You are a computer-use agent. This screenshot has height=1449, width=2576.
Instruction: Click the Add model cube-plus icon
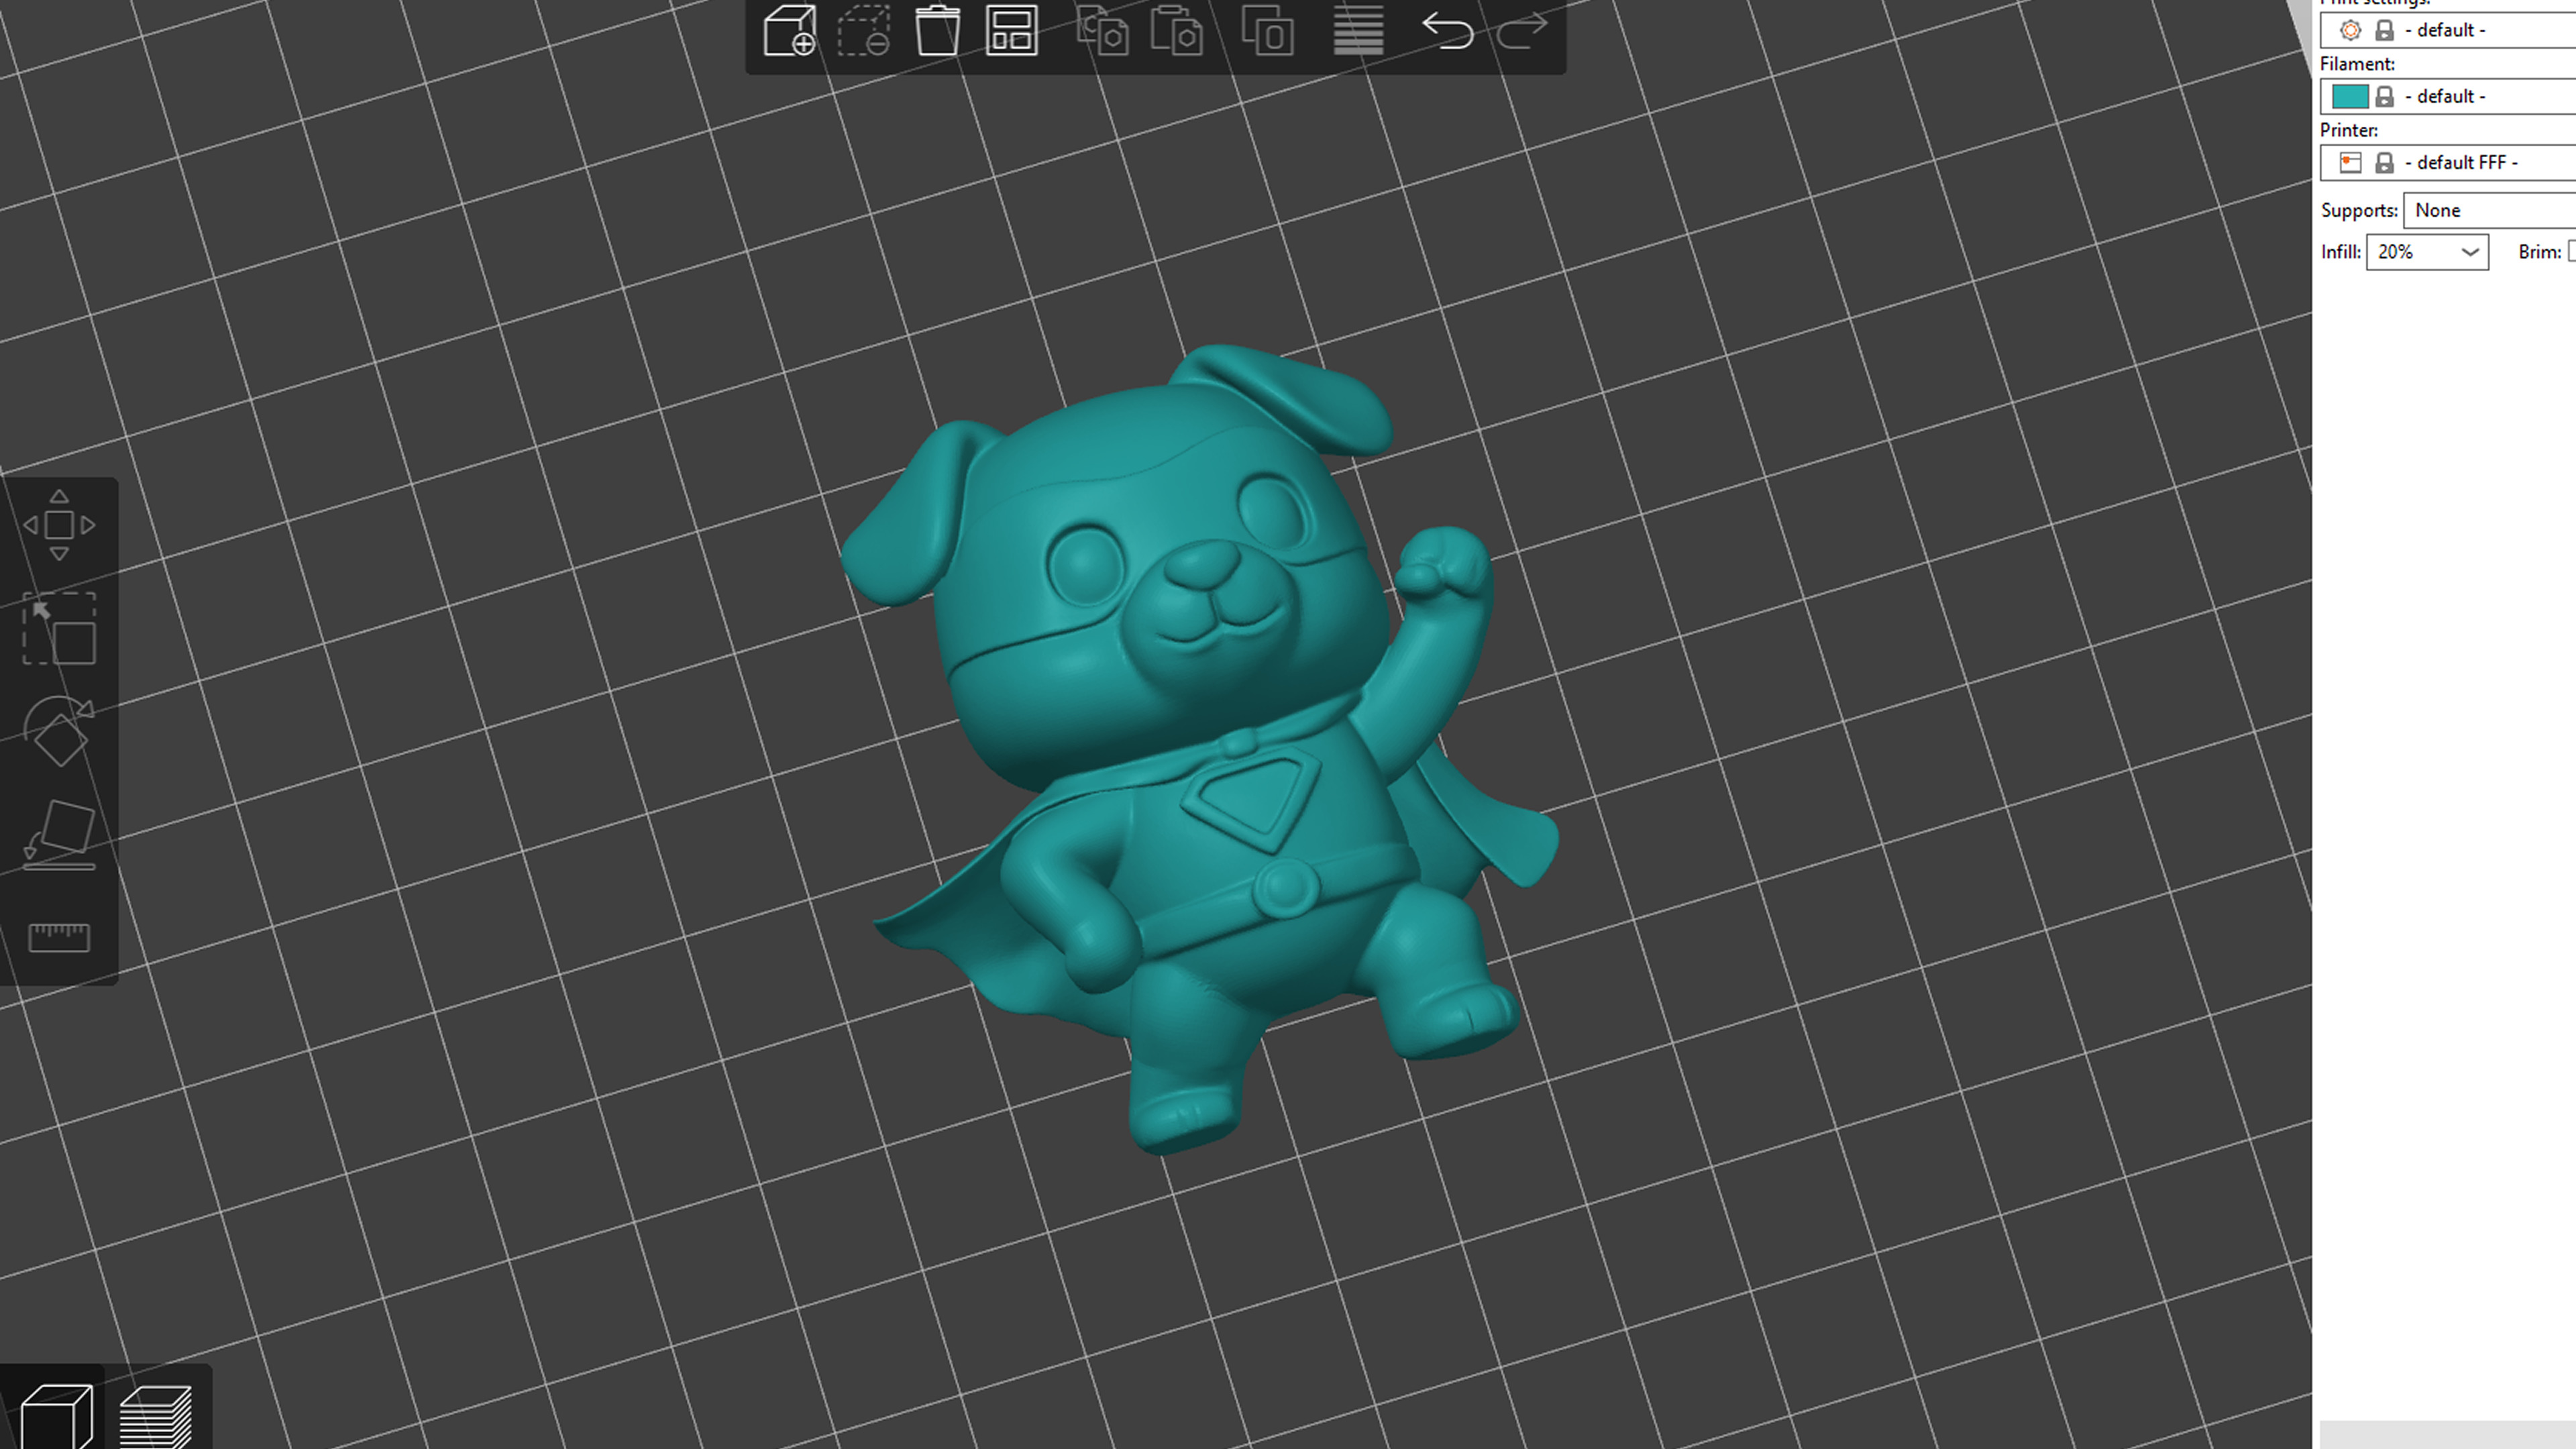[x=789, y=31]
